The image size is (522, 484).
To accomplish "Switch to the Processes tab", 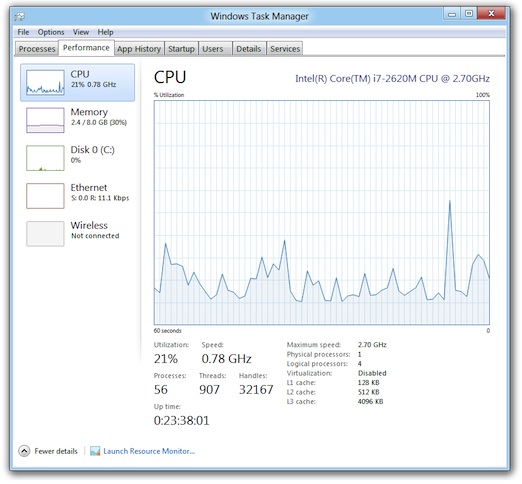I will point(37,49).
